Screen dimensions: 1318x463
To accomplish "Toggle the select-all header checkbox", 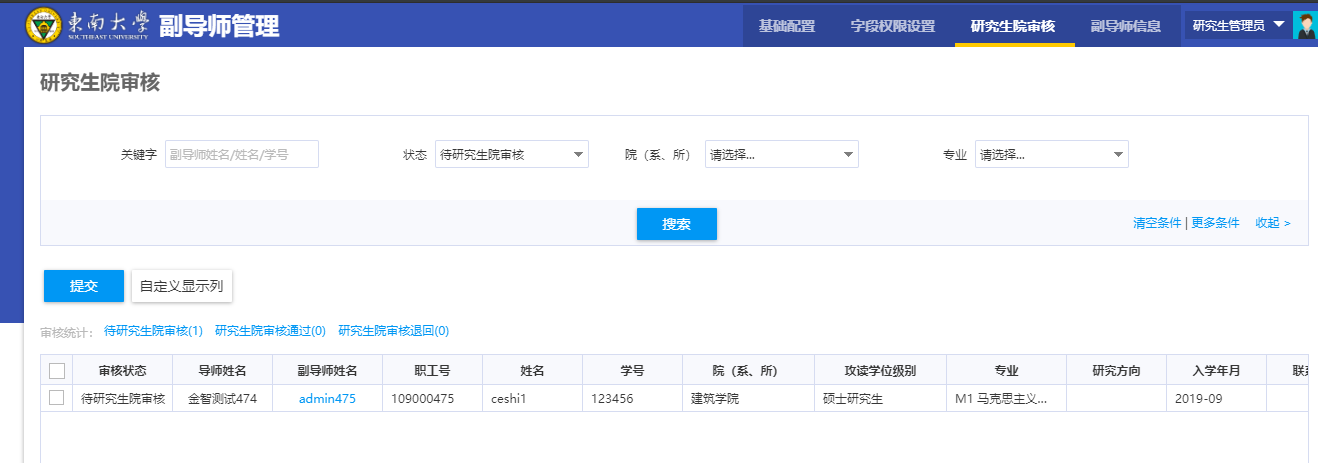I will 57,371.
